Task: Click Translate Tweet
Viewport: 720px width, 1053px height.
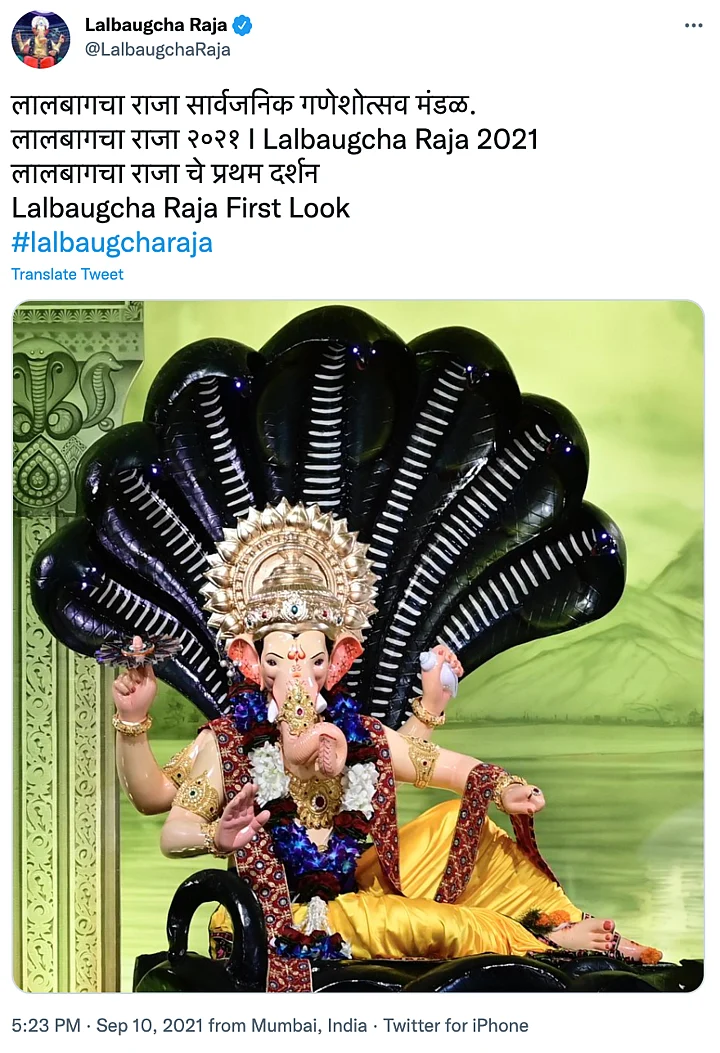Action: click(x=67, y=274)
